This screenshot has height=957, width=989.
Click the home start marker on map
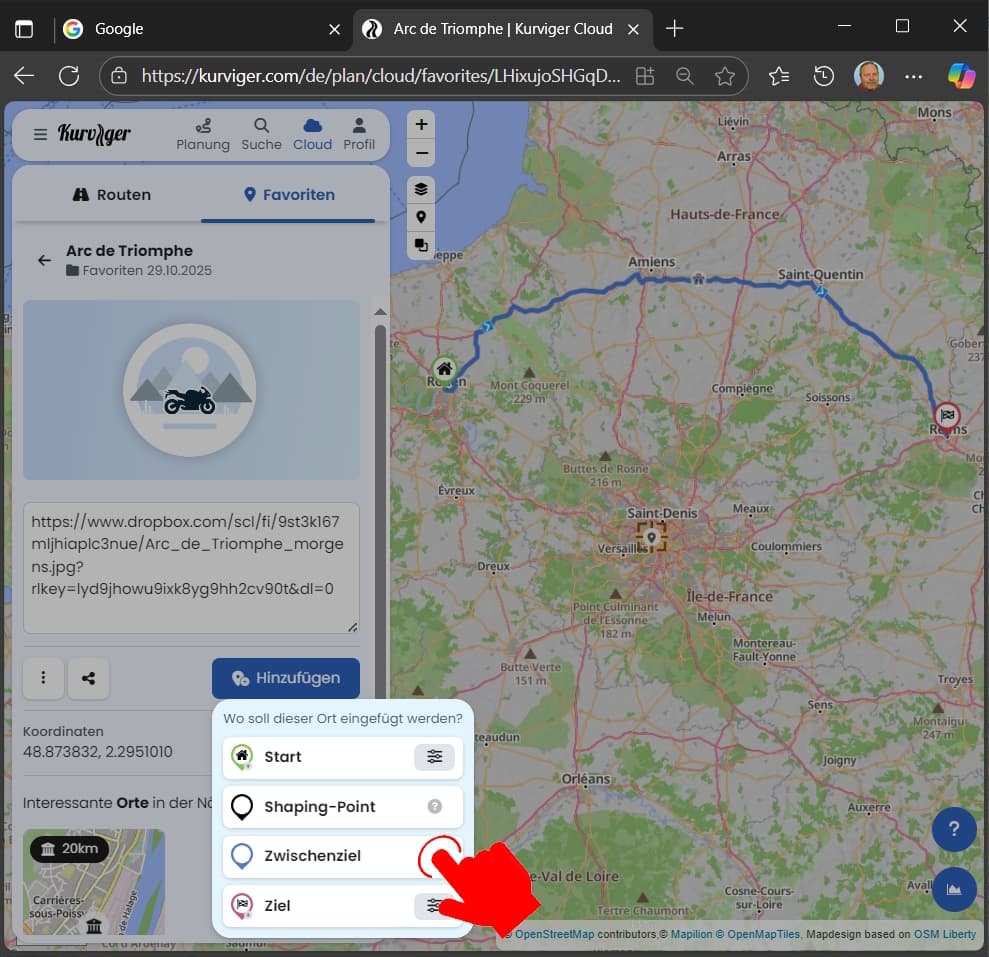(444, 369)
